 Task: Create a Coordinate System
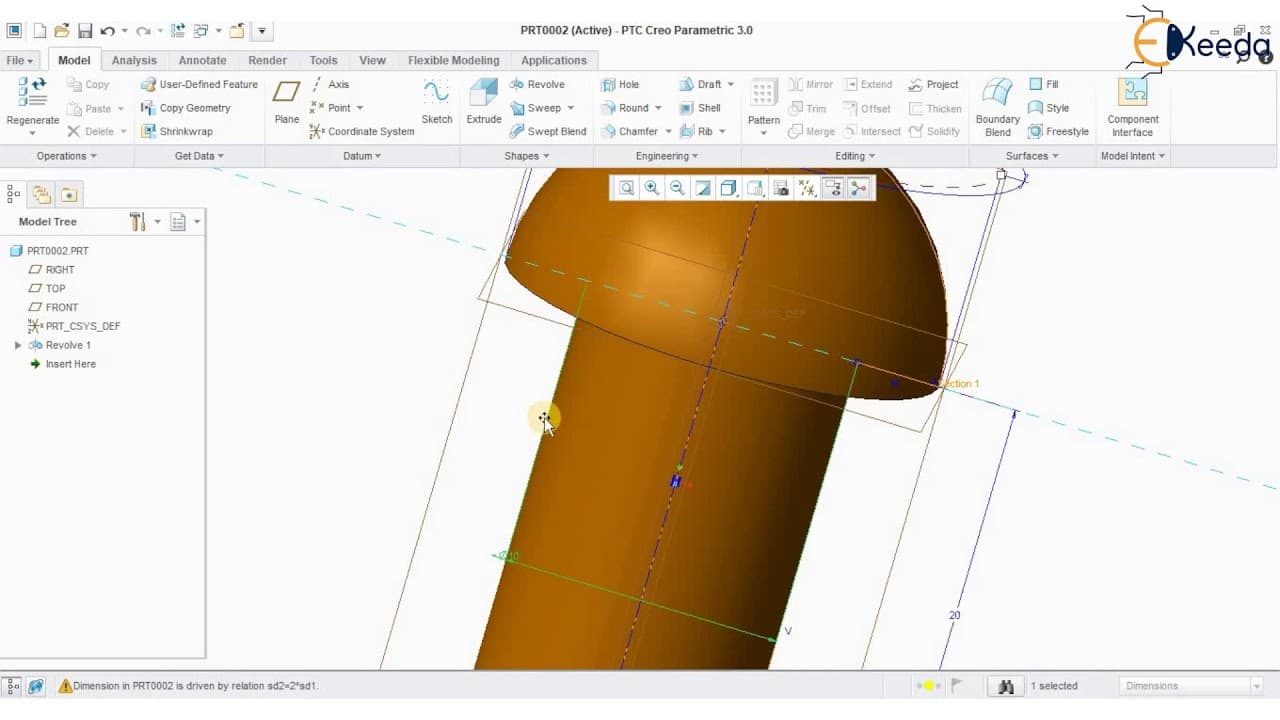pos(361,131)
